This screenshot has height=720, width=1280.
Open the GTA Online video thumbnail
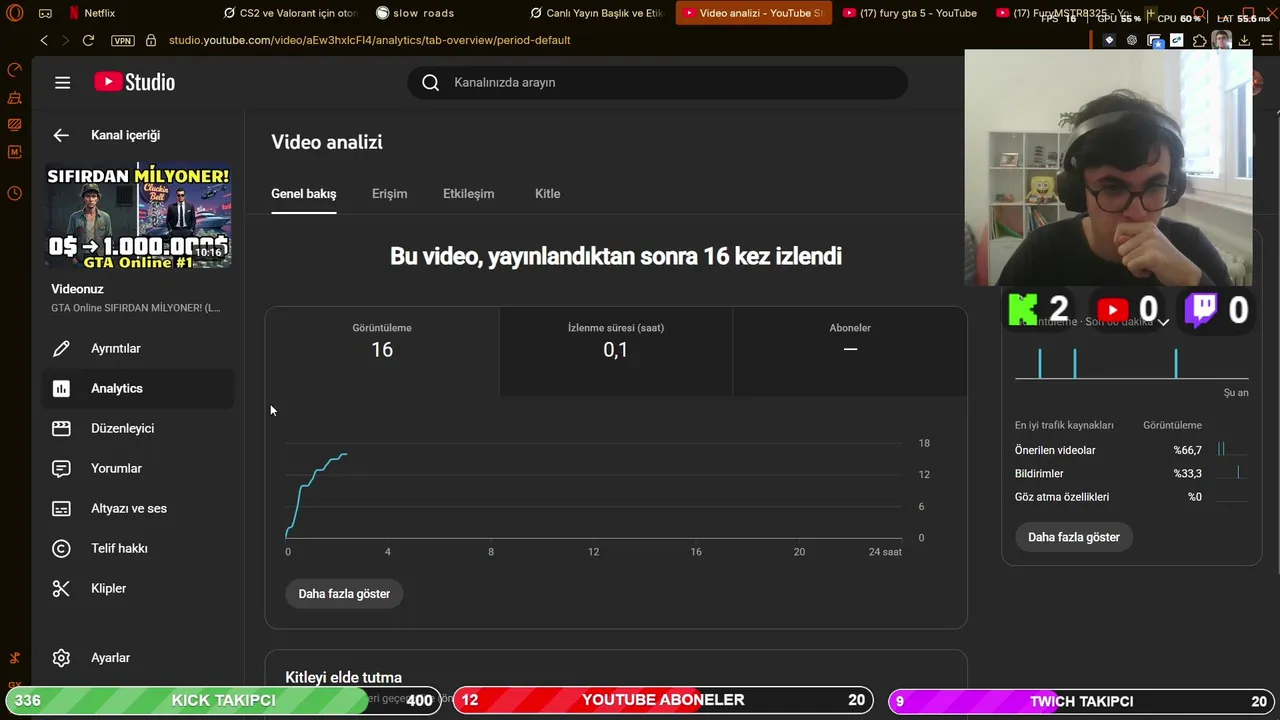point(139,215)
